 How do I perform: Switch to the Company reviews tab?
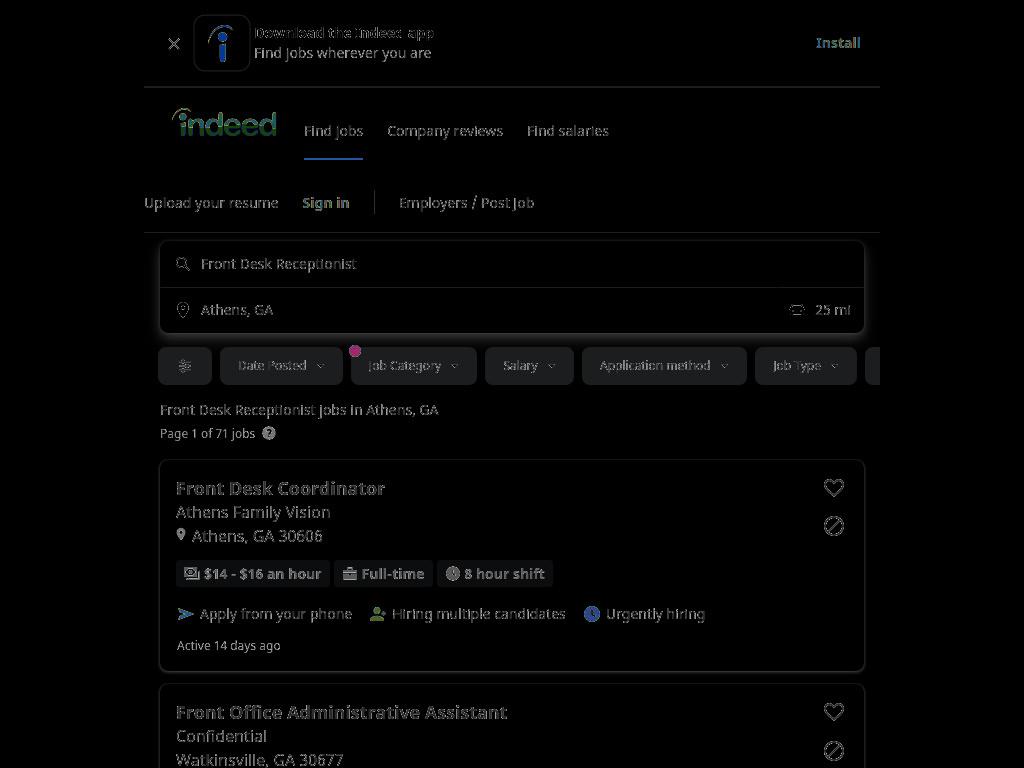pyautogui.click(x=445, y=131)
